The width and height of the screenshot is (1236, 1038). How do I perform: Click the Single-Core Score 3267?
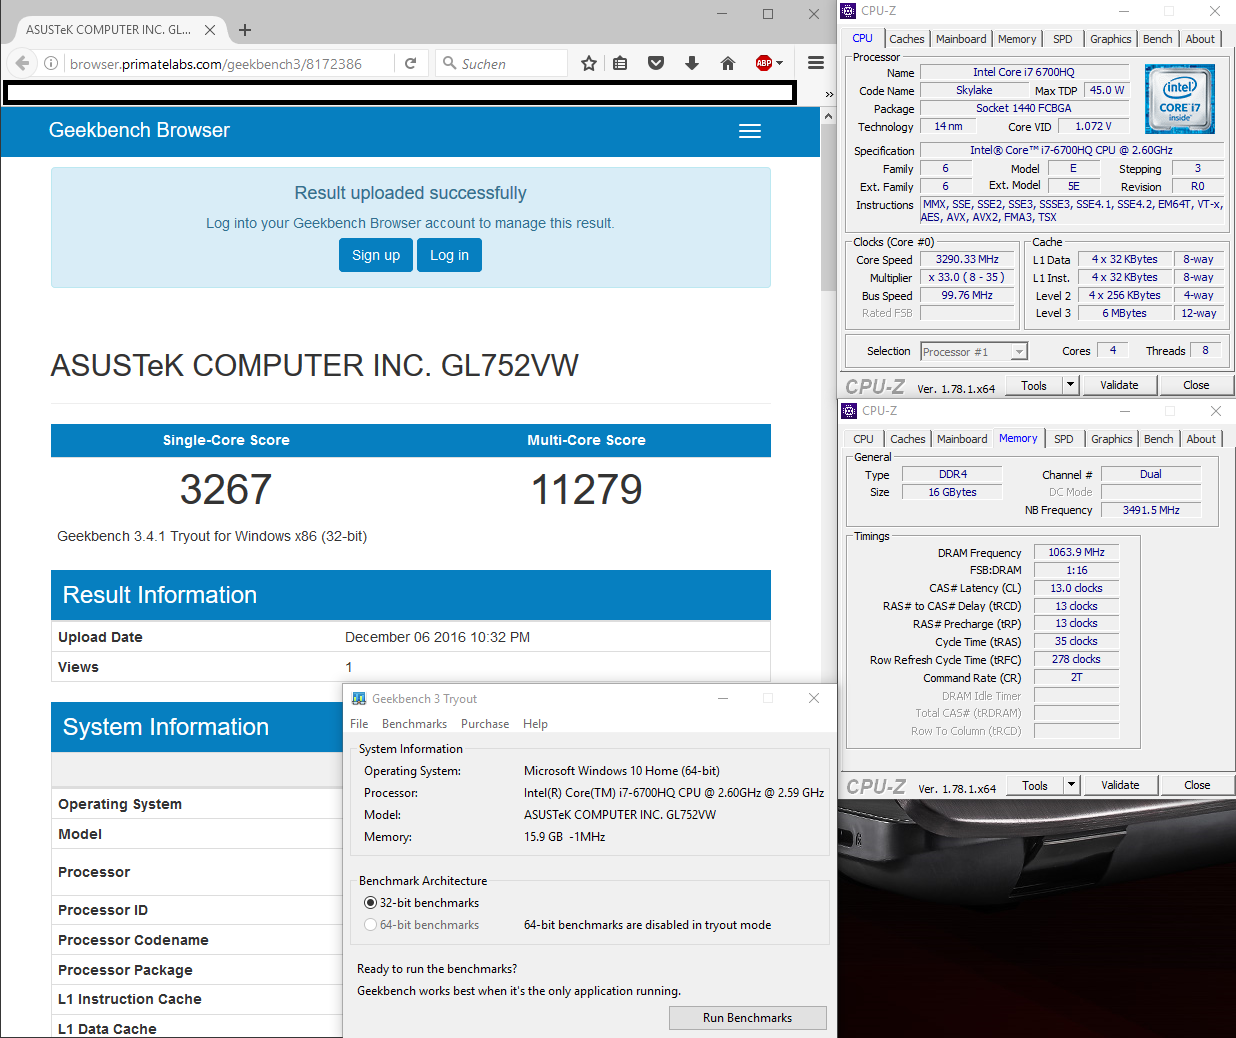[226, 489]
